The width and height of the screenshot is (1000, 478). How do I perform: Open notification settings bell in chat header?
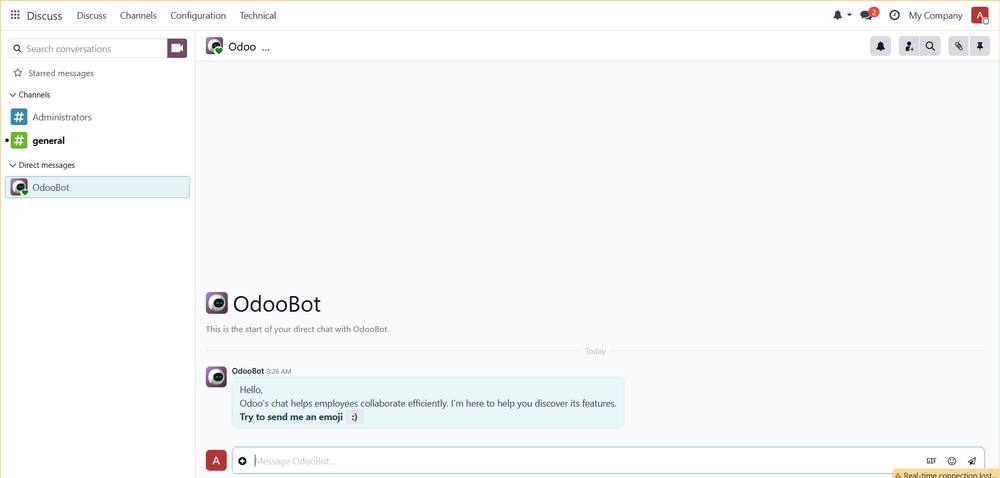click(881, 46)
